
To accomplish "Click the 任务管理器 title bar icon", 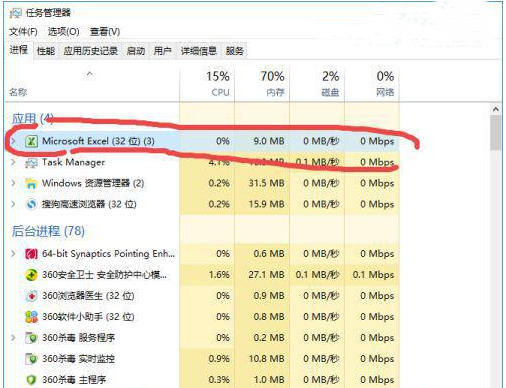I will [x=15, y=13].
